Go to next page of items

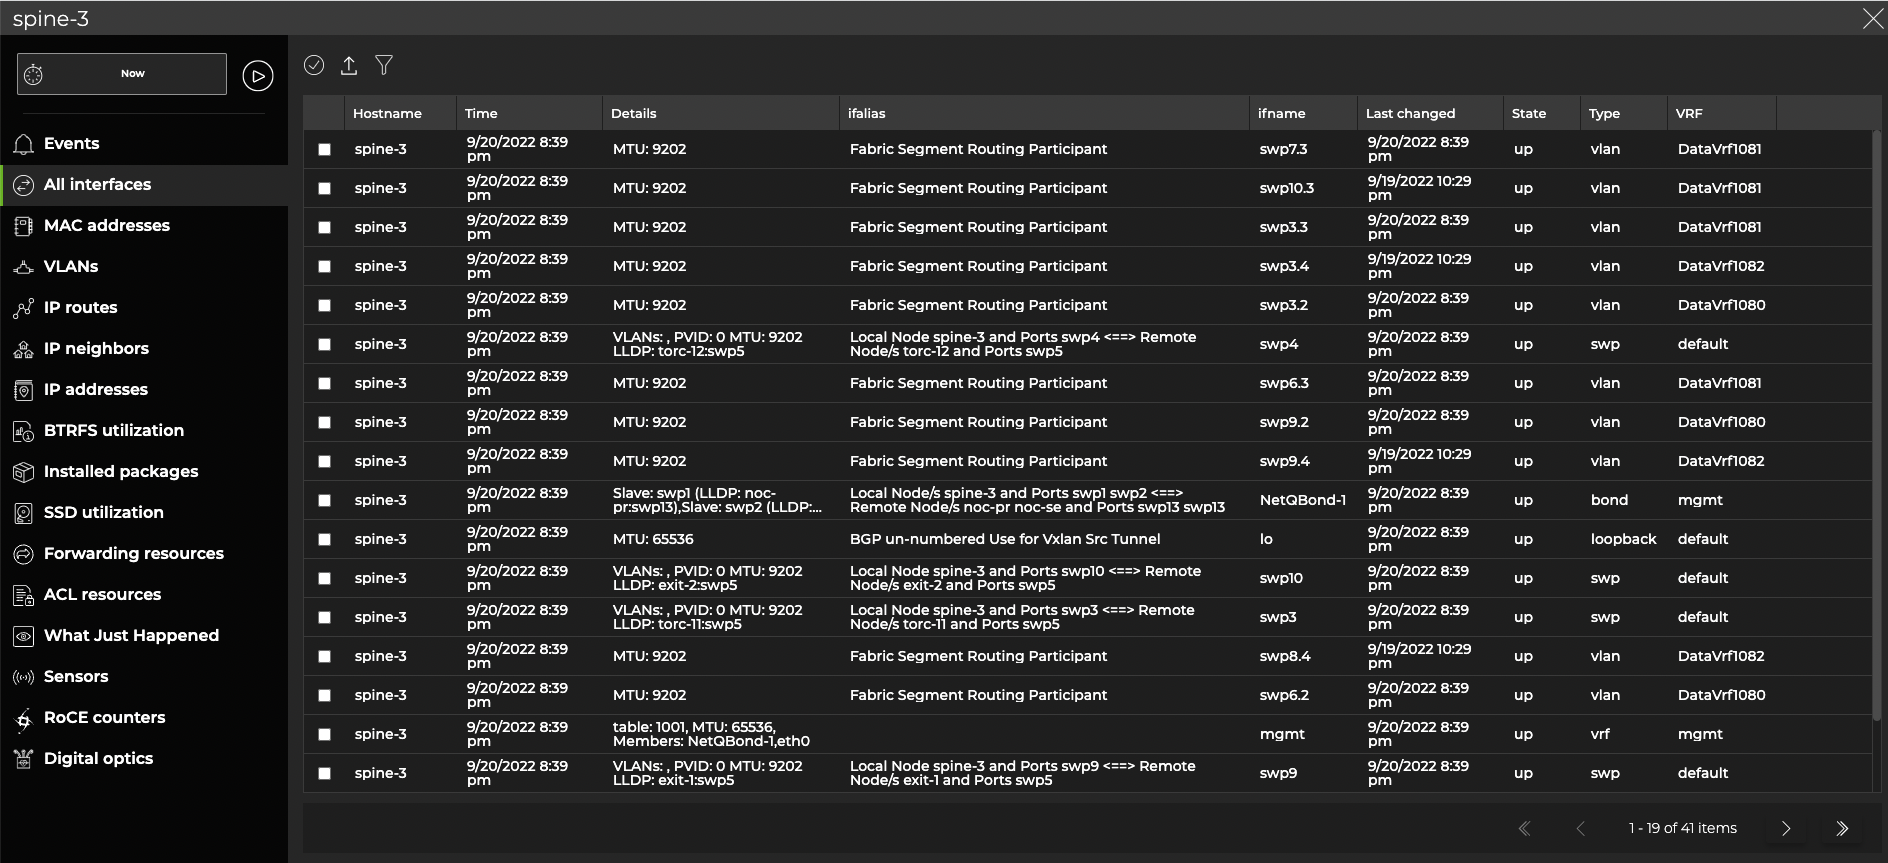(1786, 828)
